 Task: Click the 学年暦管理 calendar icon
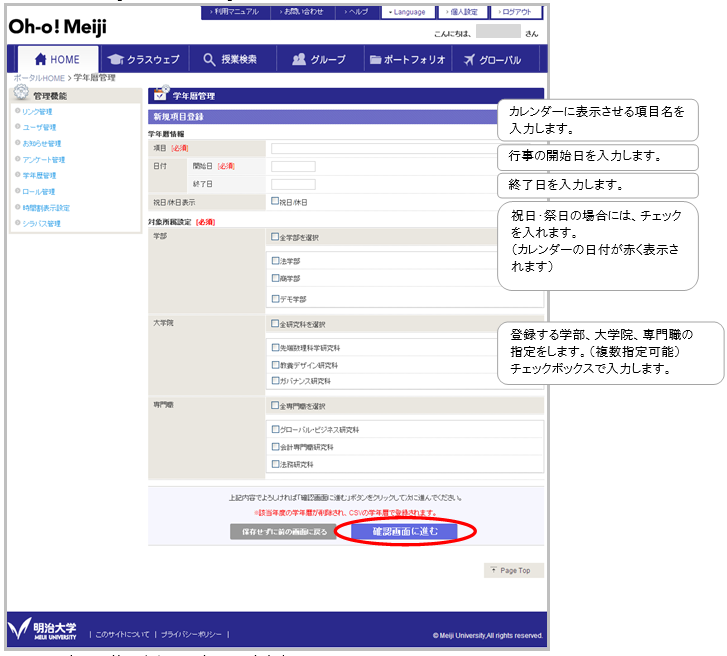(161, 93)
